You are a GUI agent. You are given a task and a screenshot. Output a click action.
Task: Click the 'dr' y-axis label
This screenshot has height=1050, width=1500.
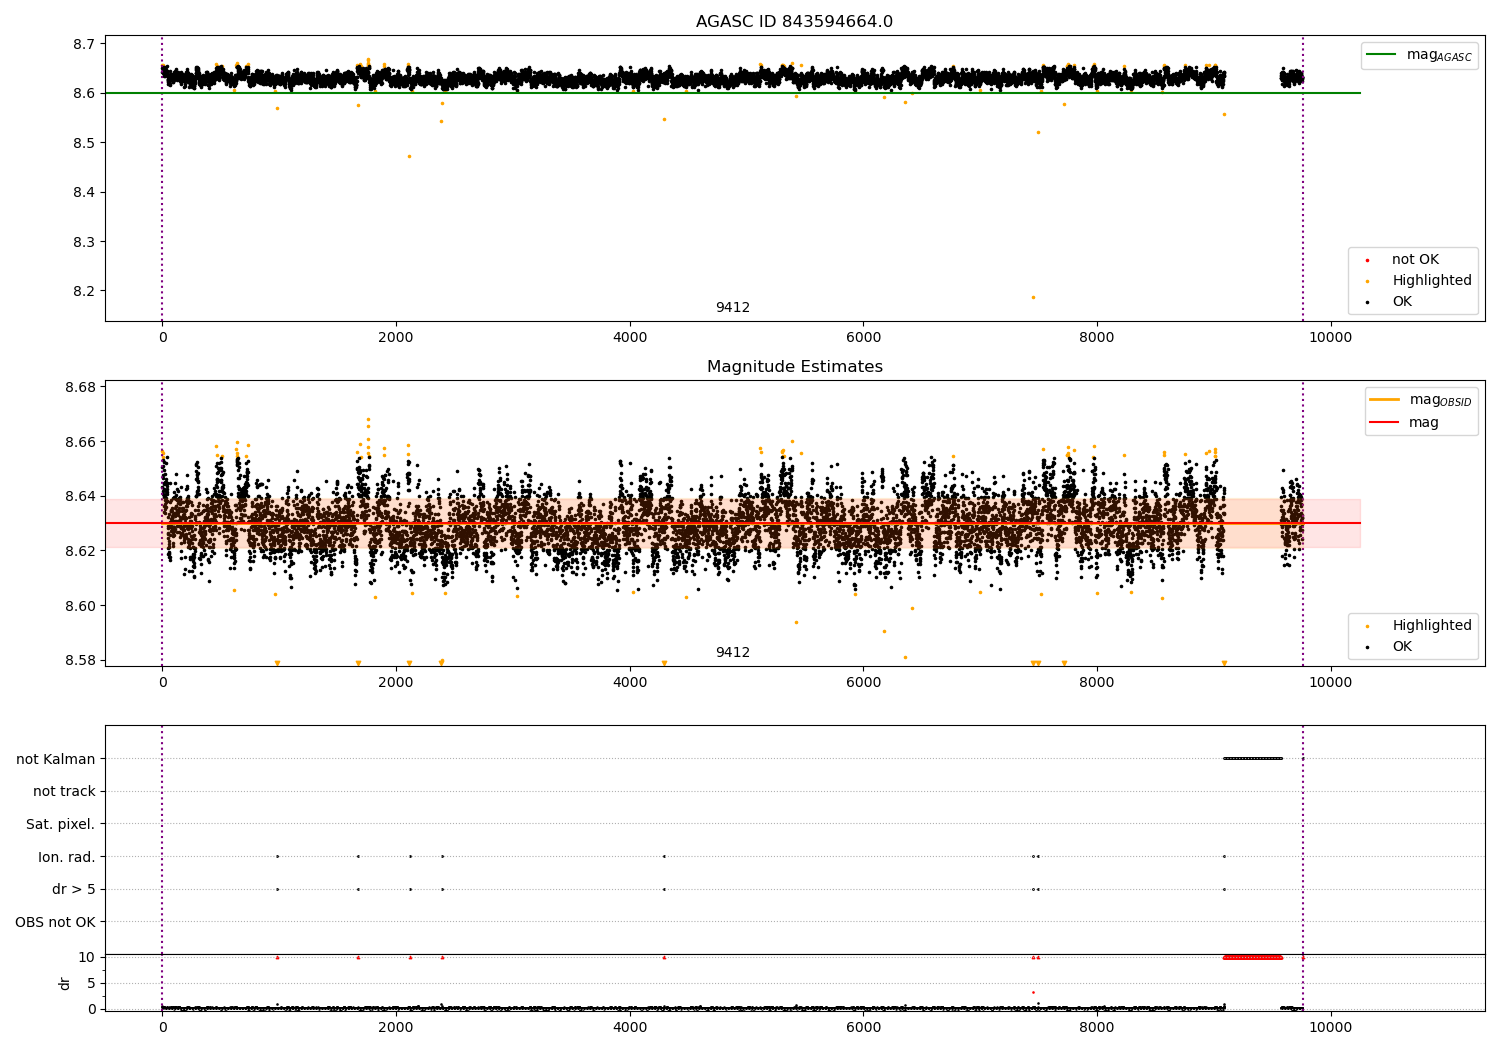(x=65, y=983)
